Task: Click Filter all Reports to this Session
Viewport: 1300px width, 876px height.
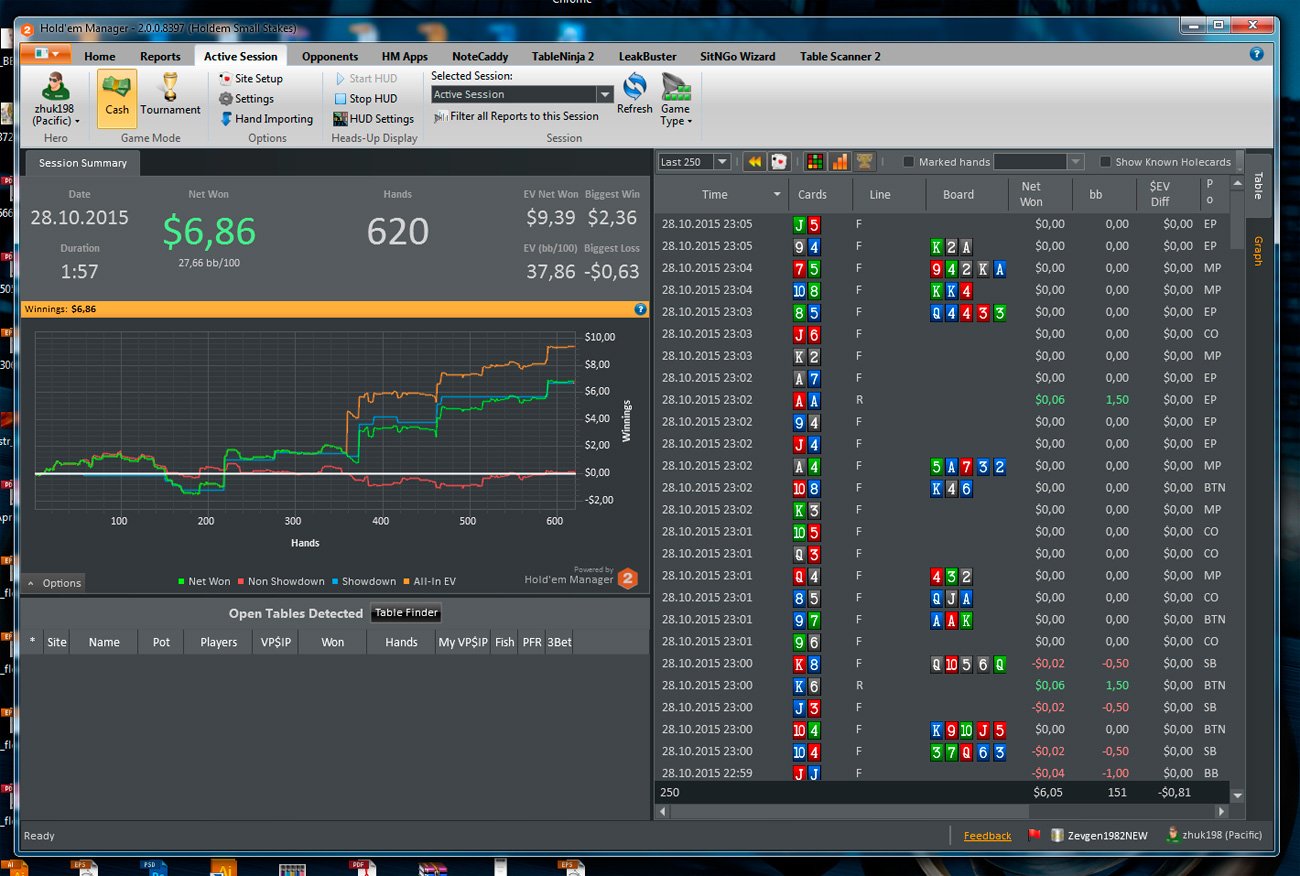Action: 516,116
